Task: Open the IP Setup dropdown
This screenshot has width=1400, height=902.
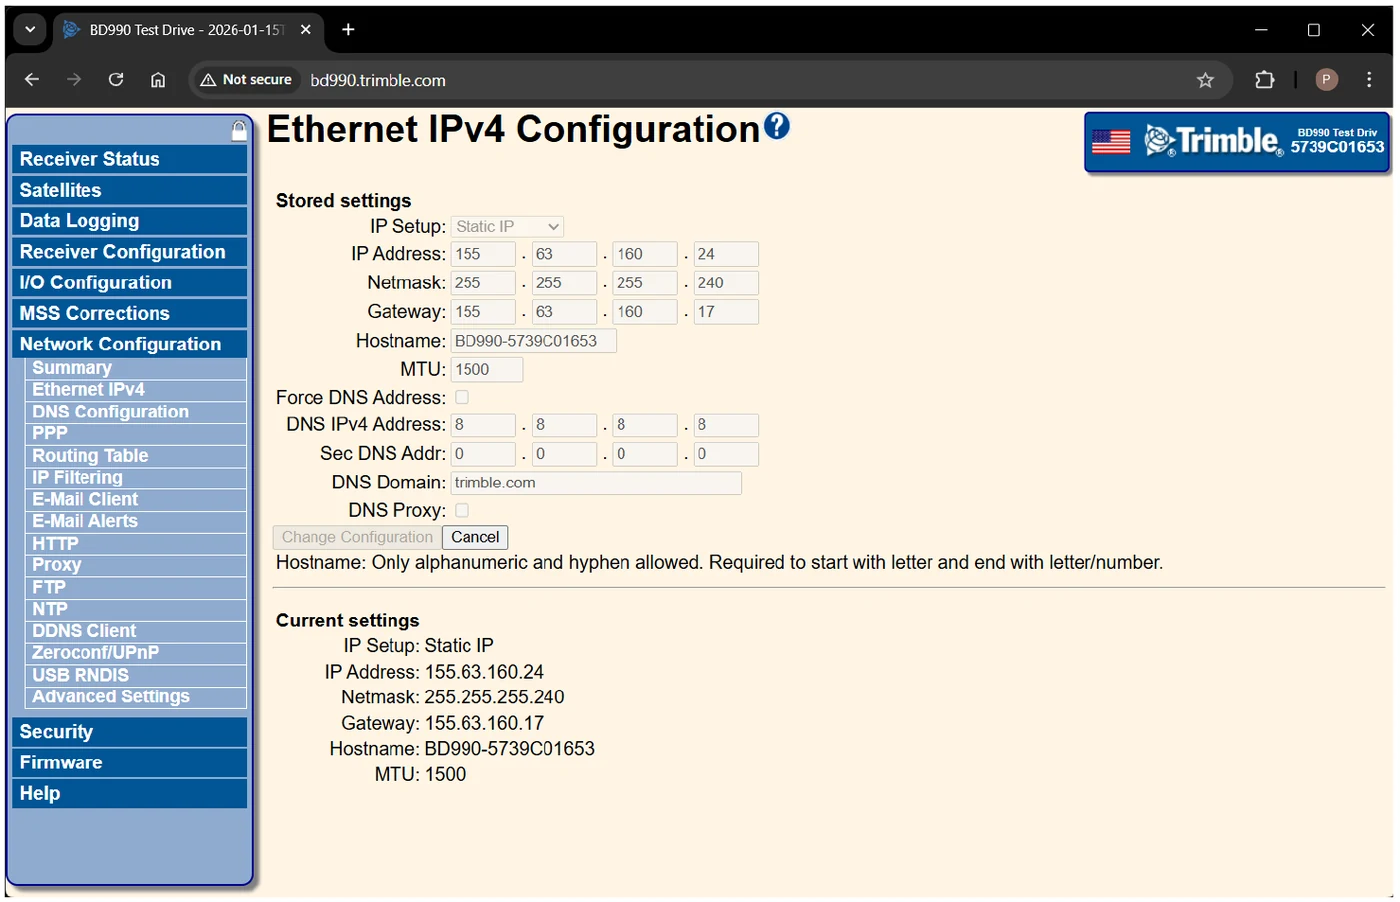Action: [x=507, y=227]
